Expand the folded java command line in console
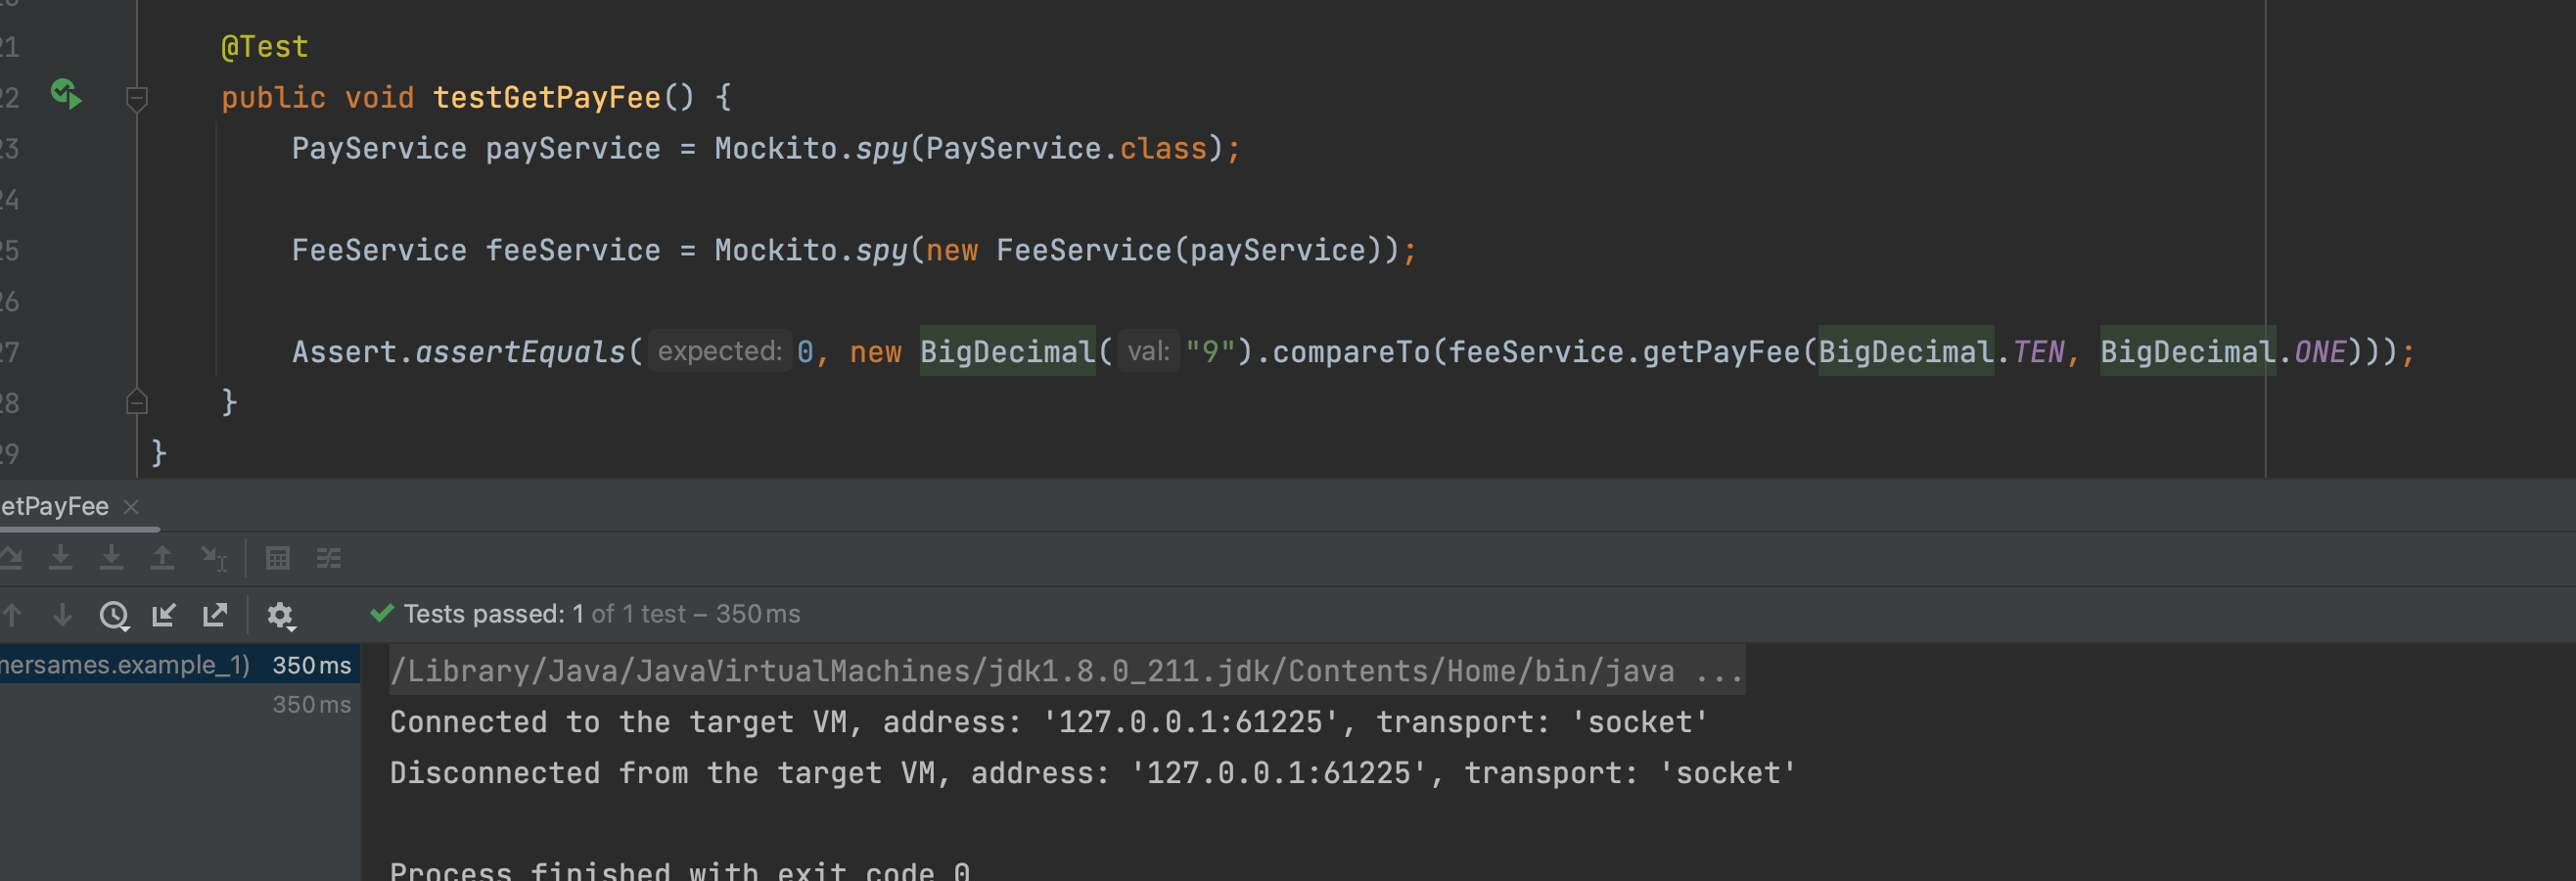 [1067, 670]
